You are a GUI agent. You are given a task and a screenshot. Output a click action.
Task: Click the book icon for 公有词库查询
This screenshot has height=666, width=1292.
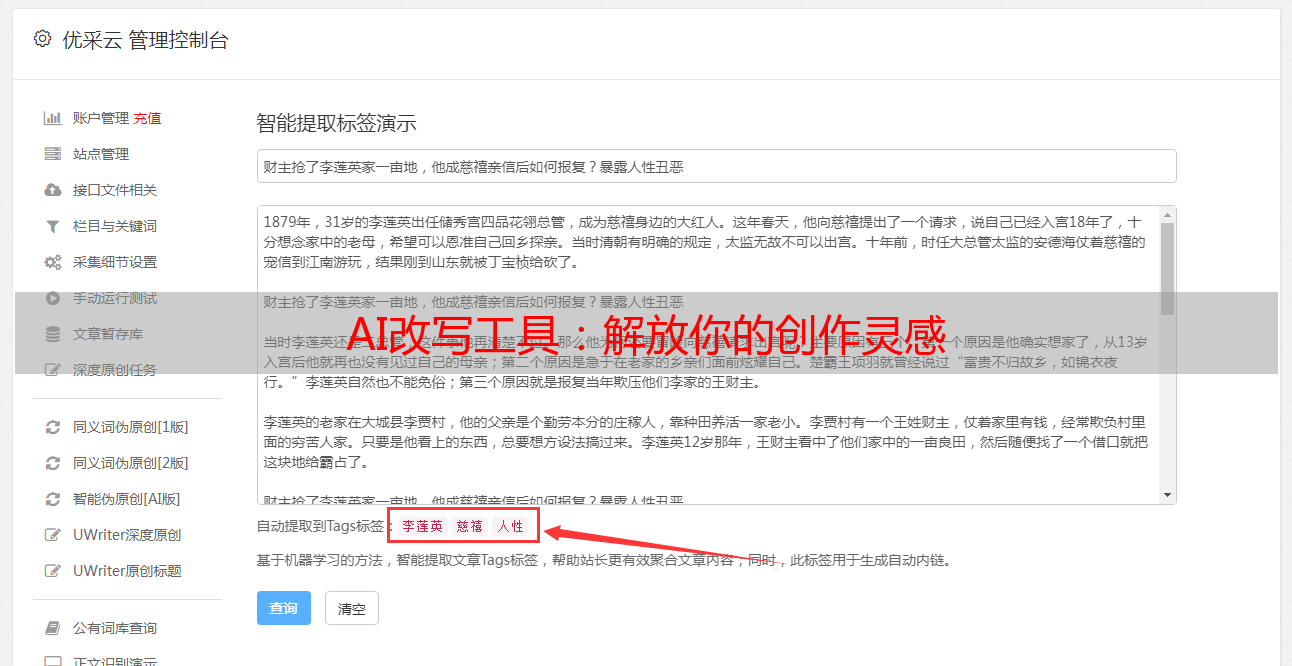(x=53, y=628)
